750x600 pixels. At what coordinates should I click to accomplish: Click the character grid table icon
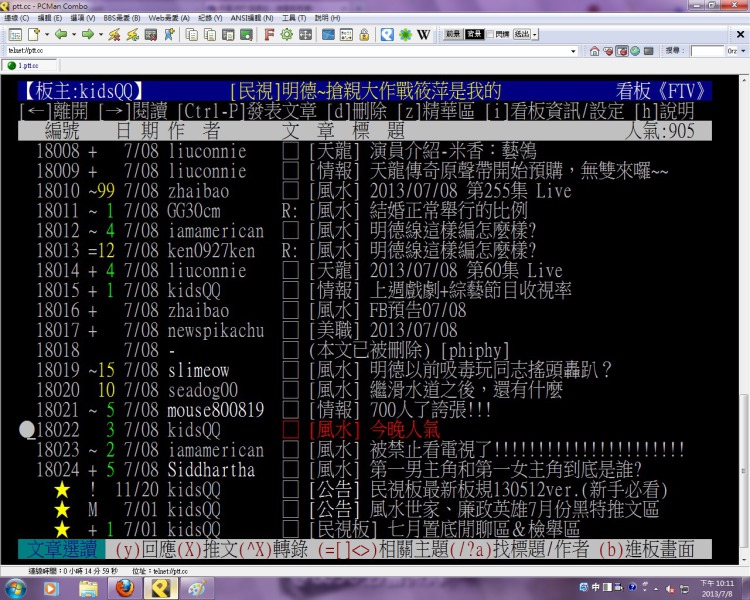click(x=346, y=34)
